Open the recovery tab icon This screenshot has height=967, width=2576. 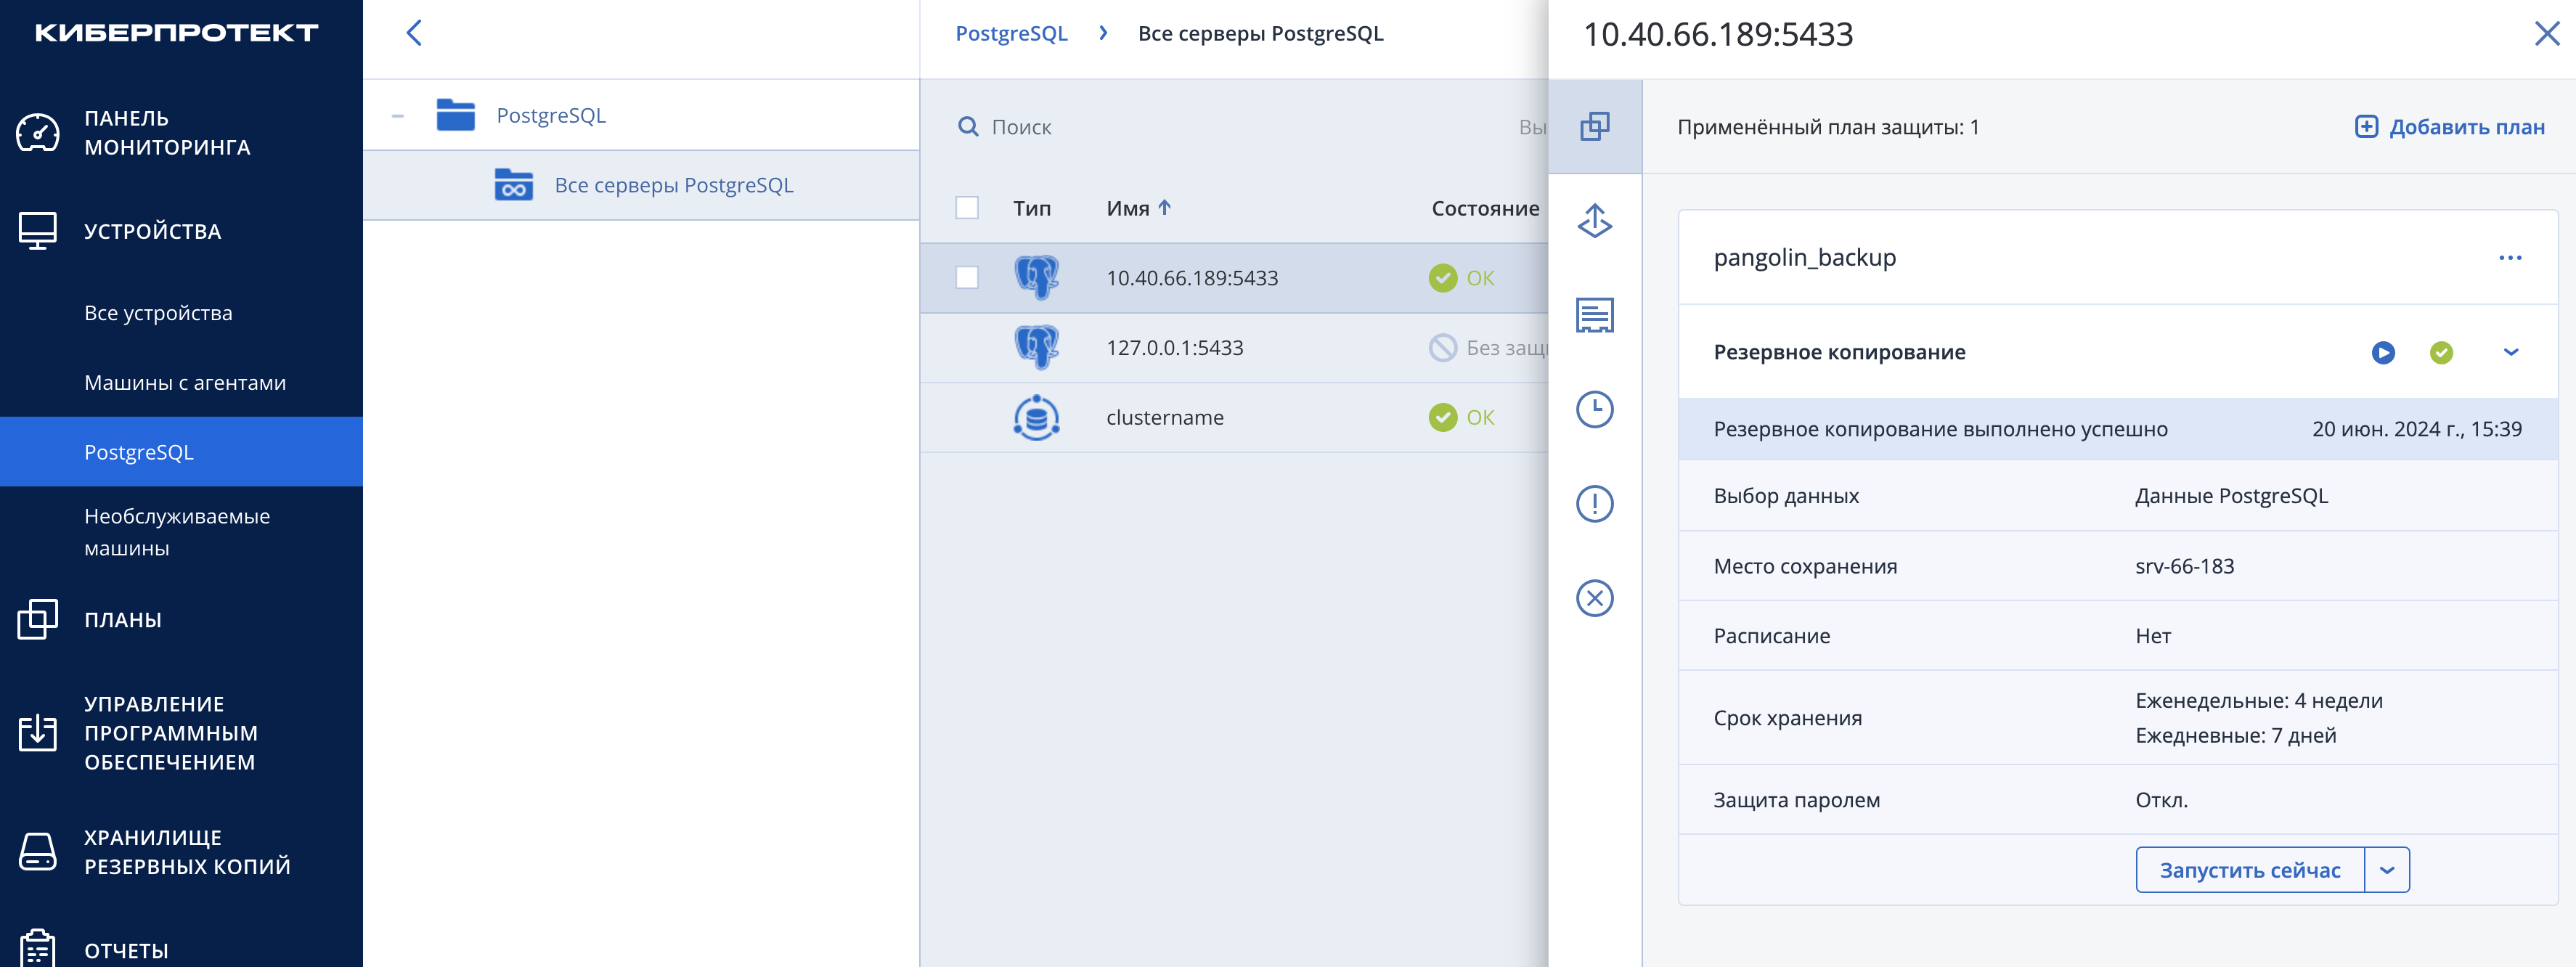click(x=1595, y=220)
